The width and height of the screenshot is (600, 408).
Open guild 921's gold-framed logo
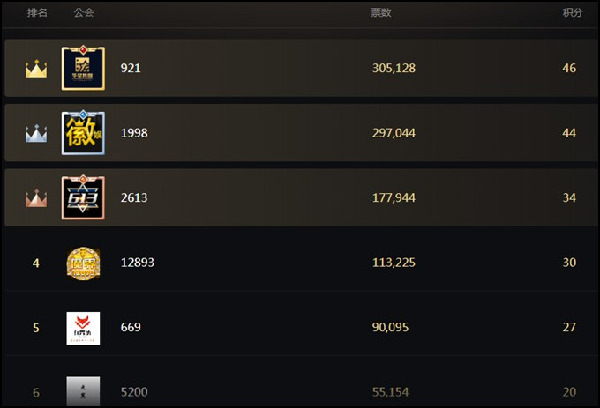pos(83,68)
